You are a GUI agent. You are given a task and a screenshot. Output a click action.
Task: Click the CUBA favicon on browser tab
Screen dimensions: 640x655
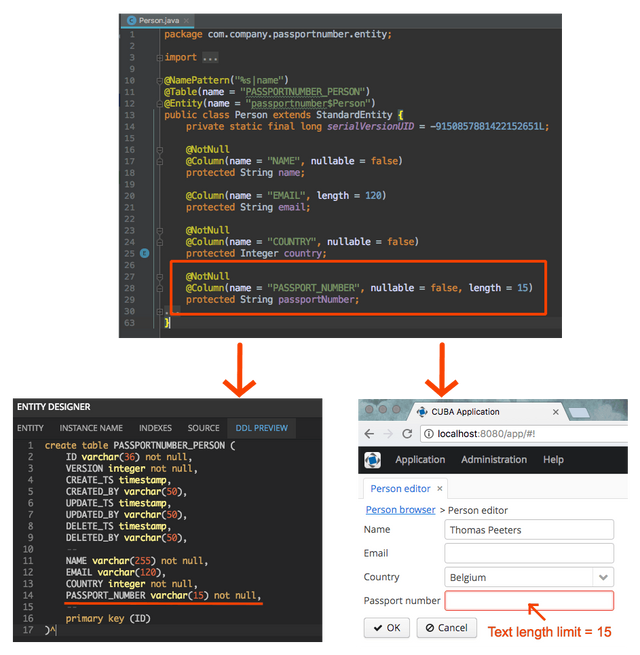(422, 412)
